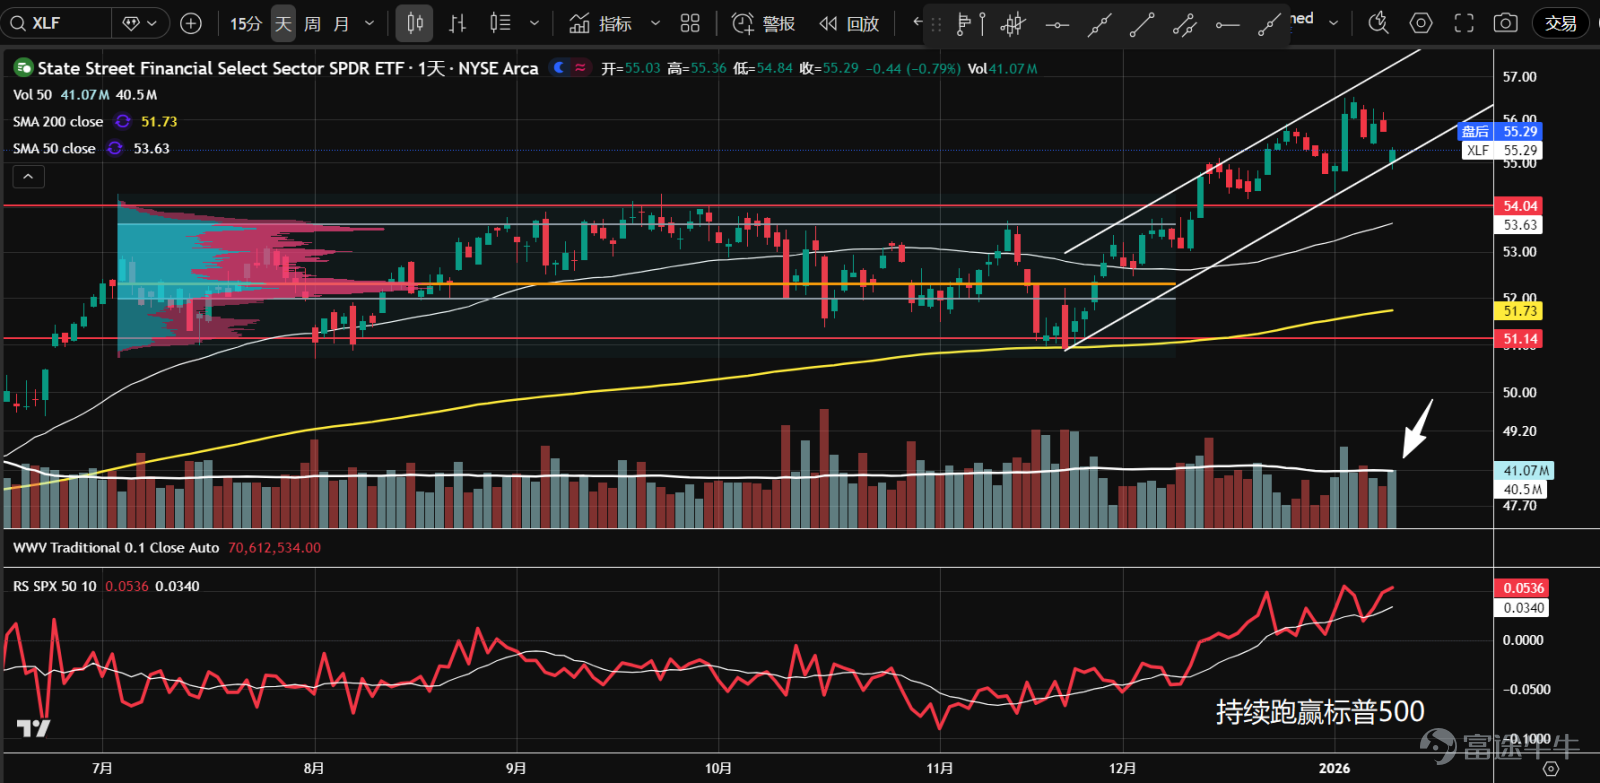Select the 周 (weekly) timeframe

point(312,23)
